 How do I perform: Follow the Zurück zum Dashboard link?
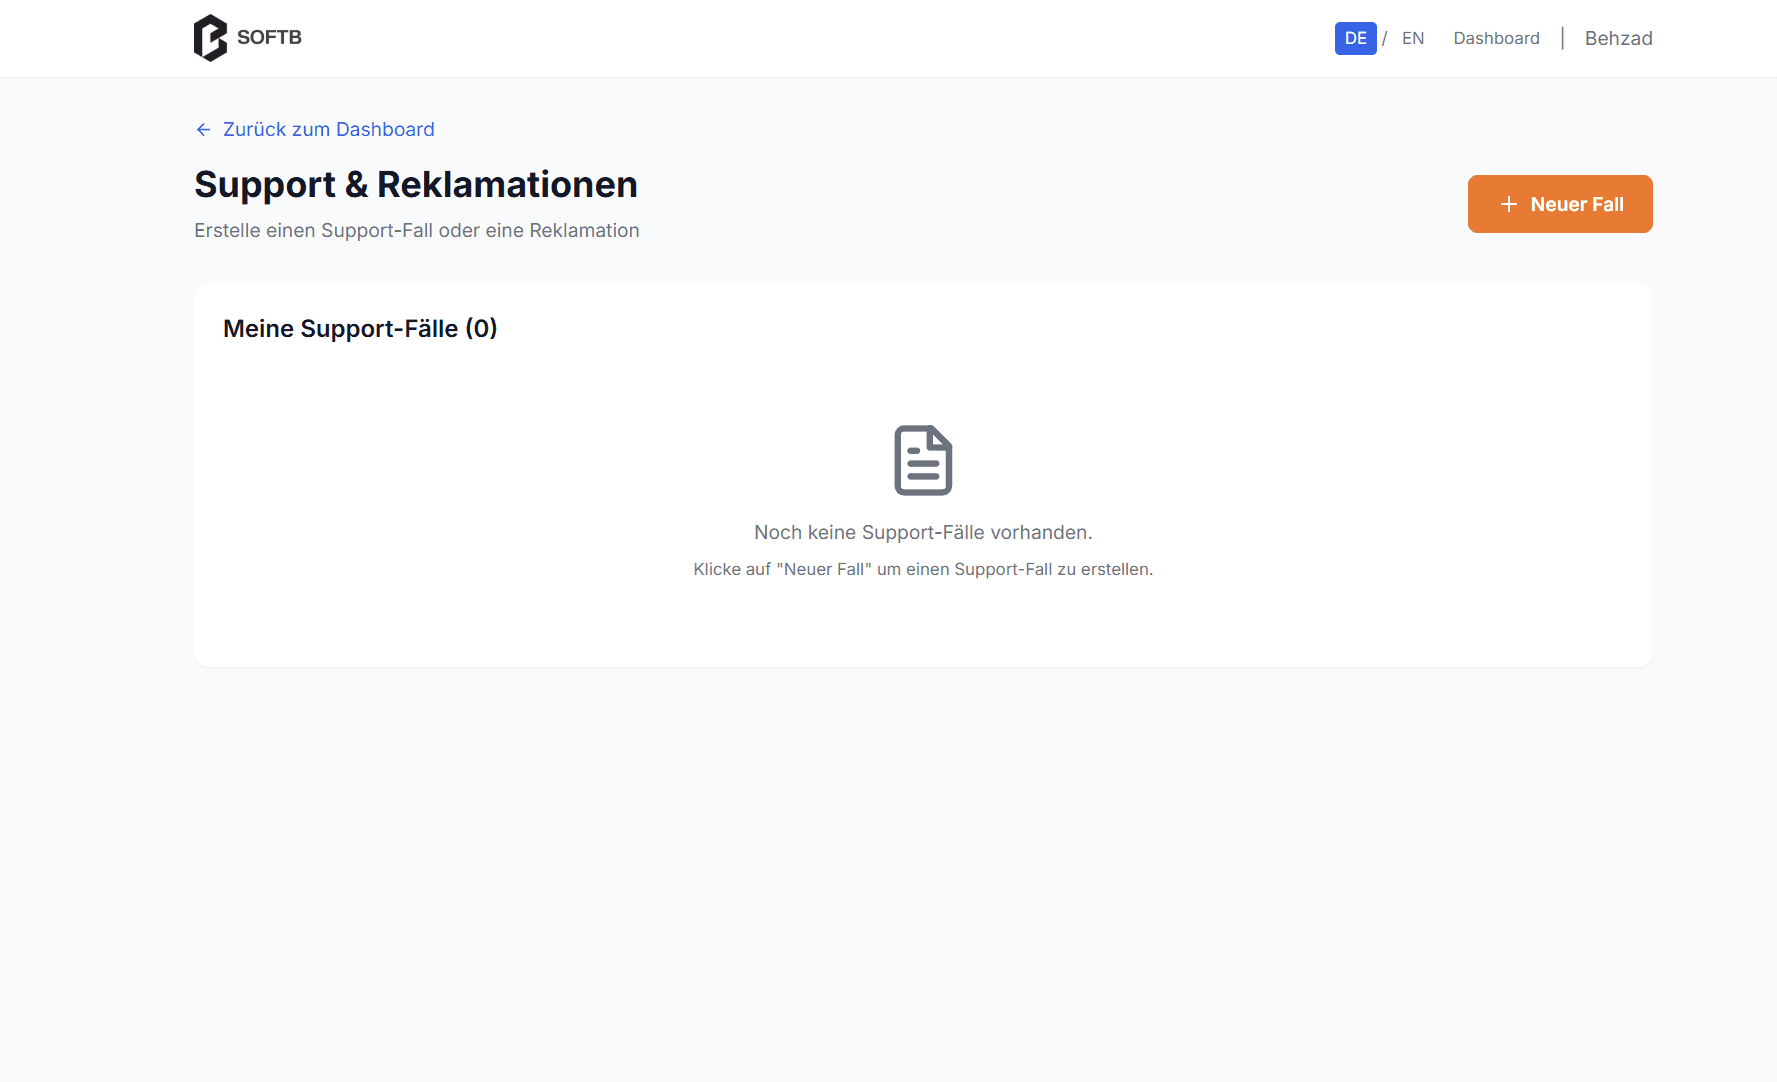328,130
